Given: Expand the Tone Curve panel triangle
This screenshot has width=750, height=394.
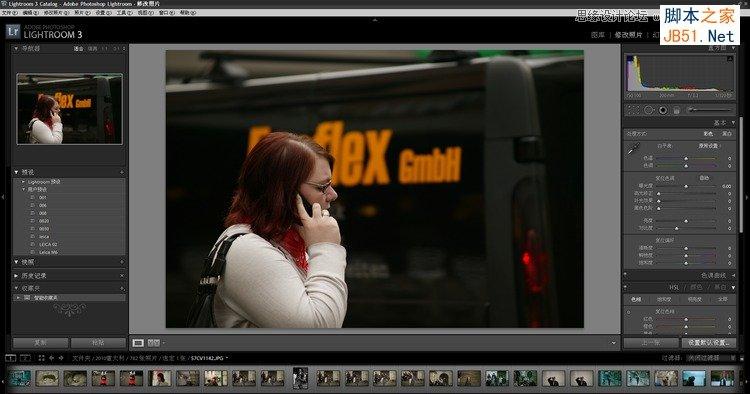Looking at the screenshot, I should point(733,275).
